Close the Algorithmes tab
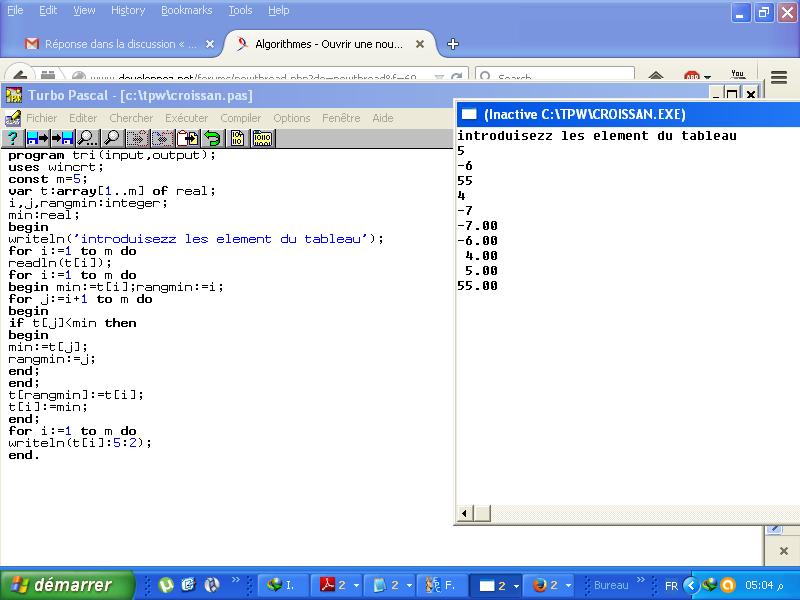800x600 pixels. 420,44
